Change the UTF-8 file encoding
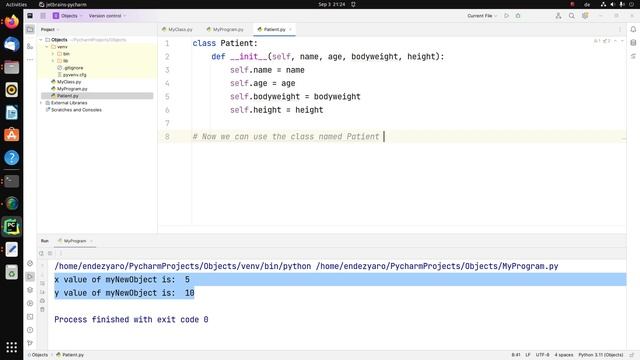 pos(542,355)
